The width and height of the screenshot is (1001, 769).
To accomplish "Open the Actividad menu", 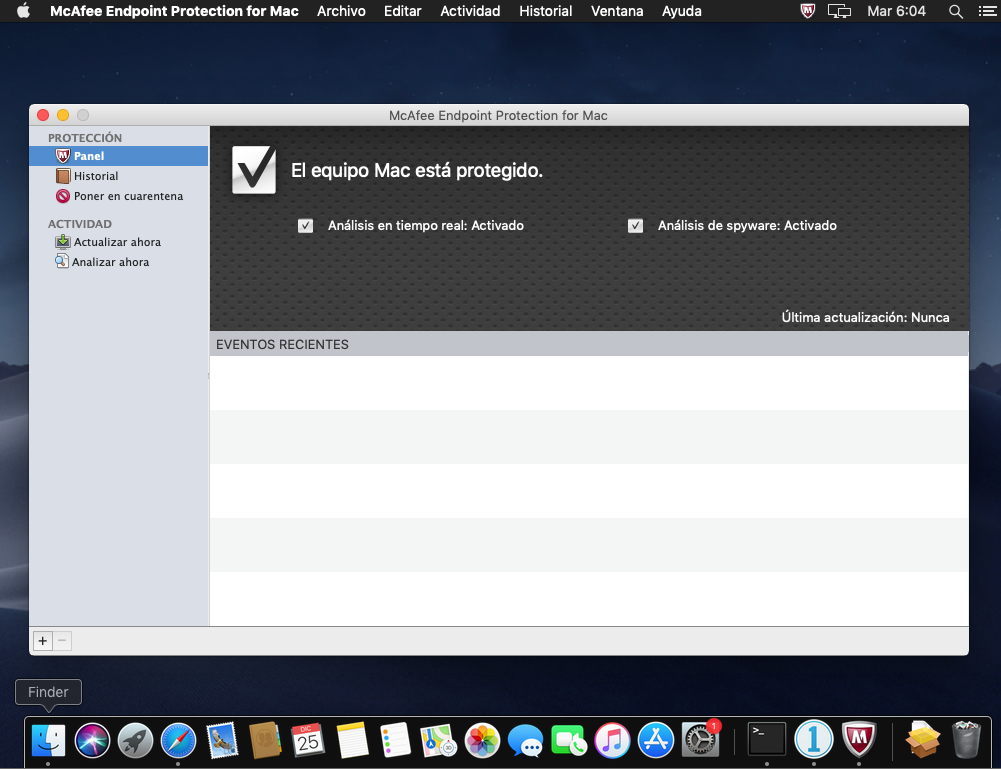I will click(470, 11).
